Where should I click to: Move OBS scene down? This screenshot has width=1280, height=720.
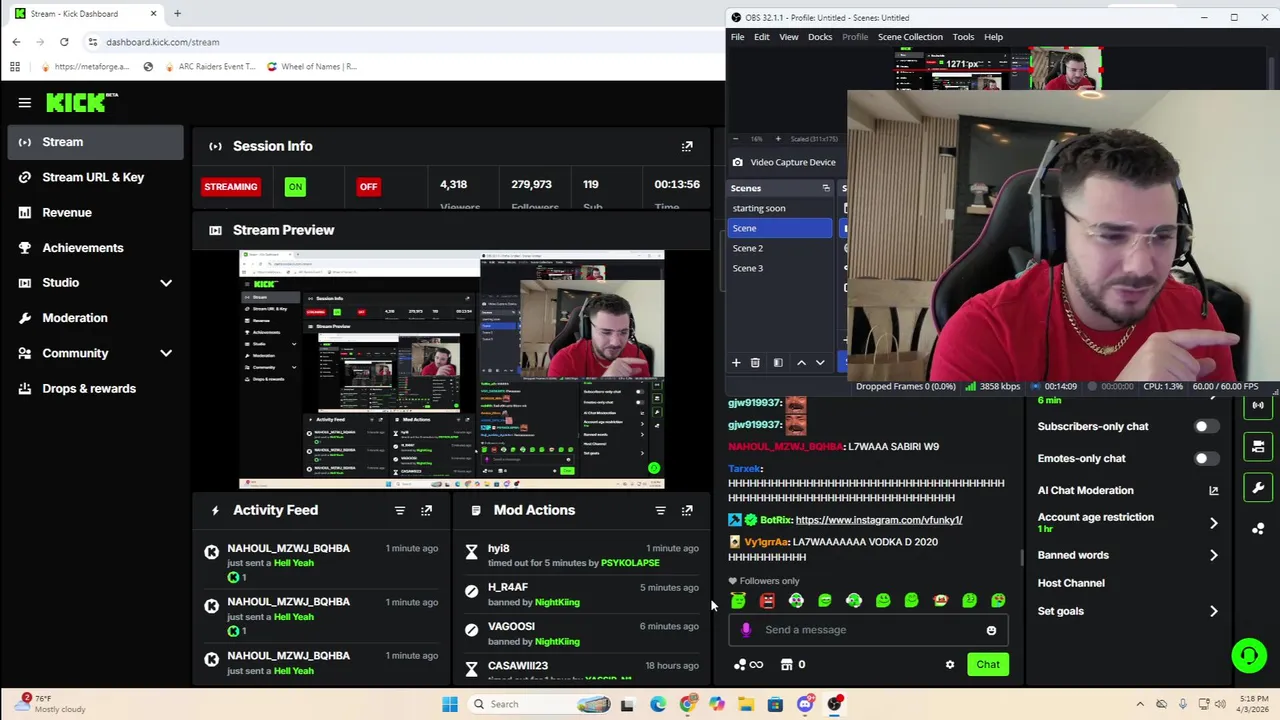click(820, 363)
